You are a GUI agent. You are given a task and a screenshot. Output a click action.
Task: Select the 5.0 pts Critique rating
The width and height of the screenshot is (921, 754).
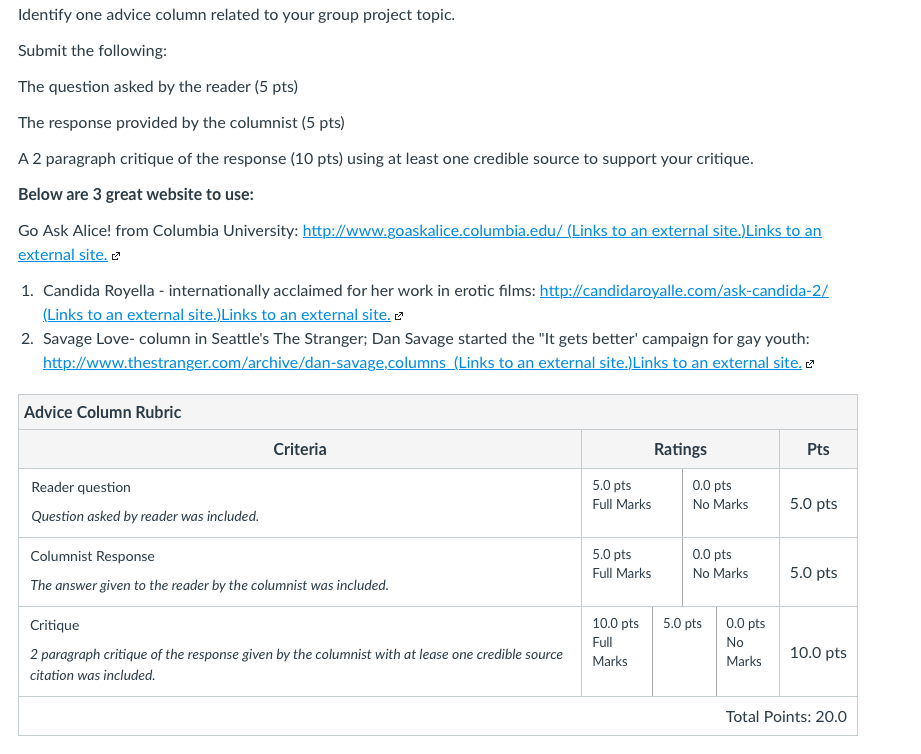click(684, 652)
